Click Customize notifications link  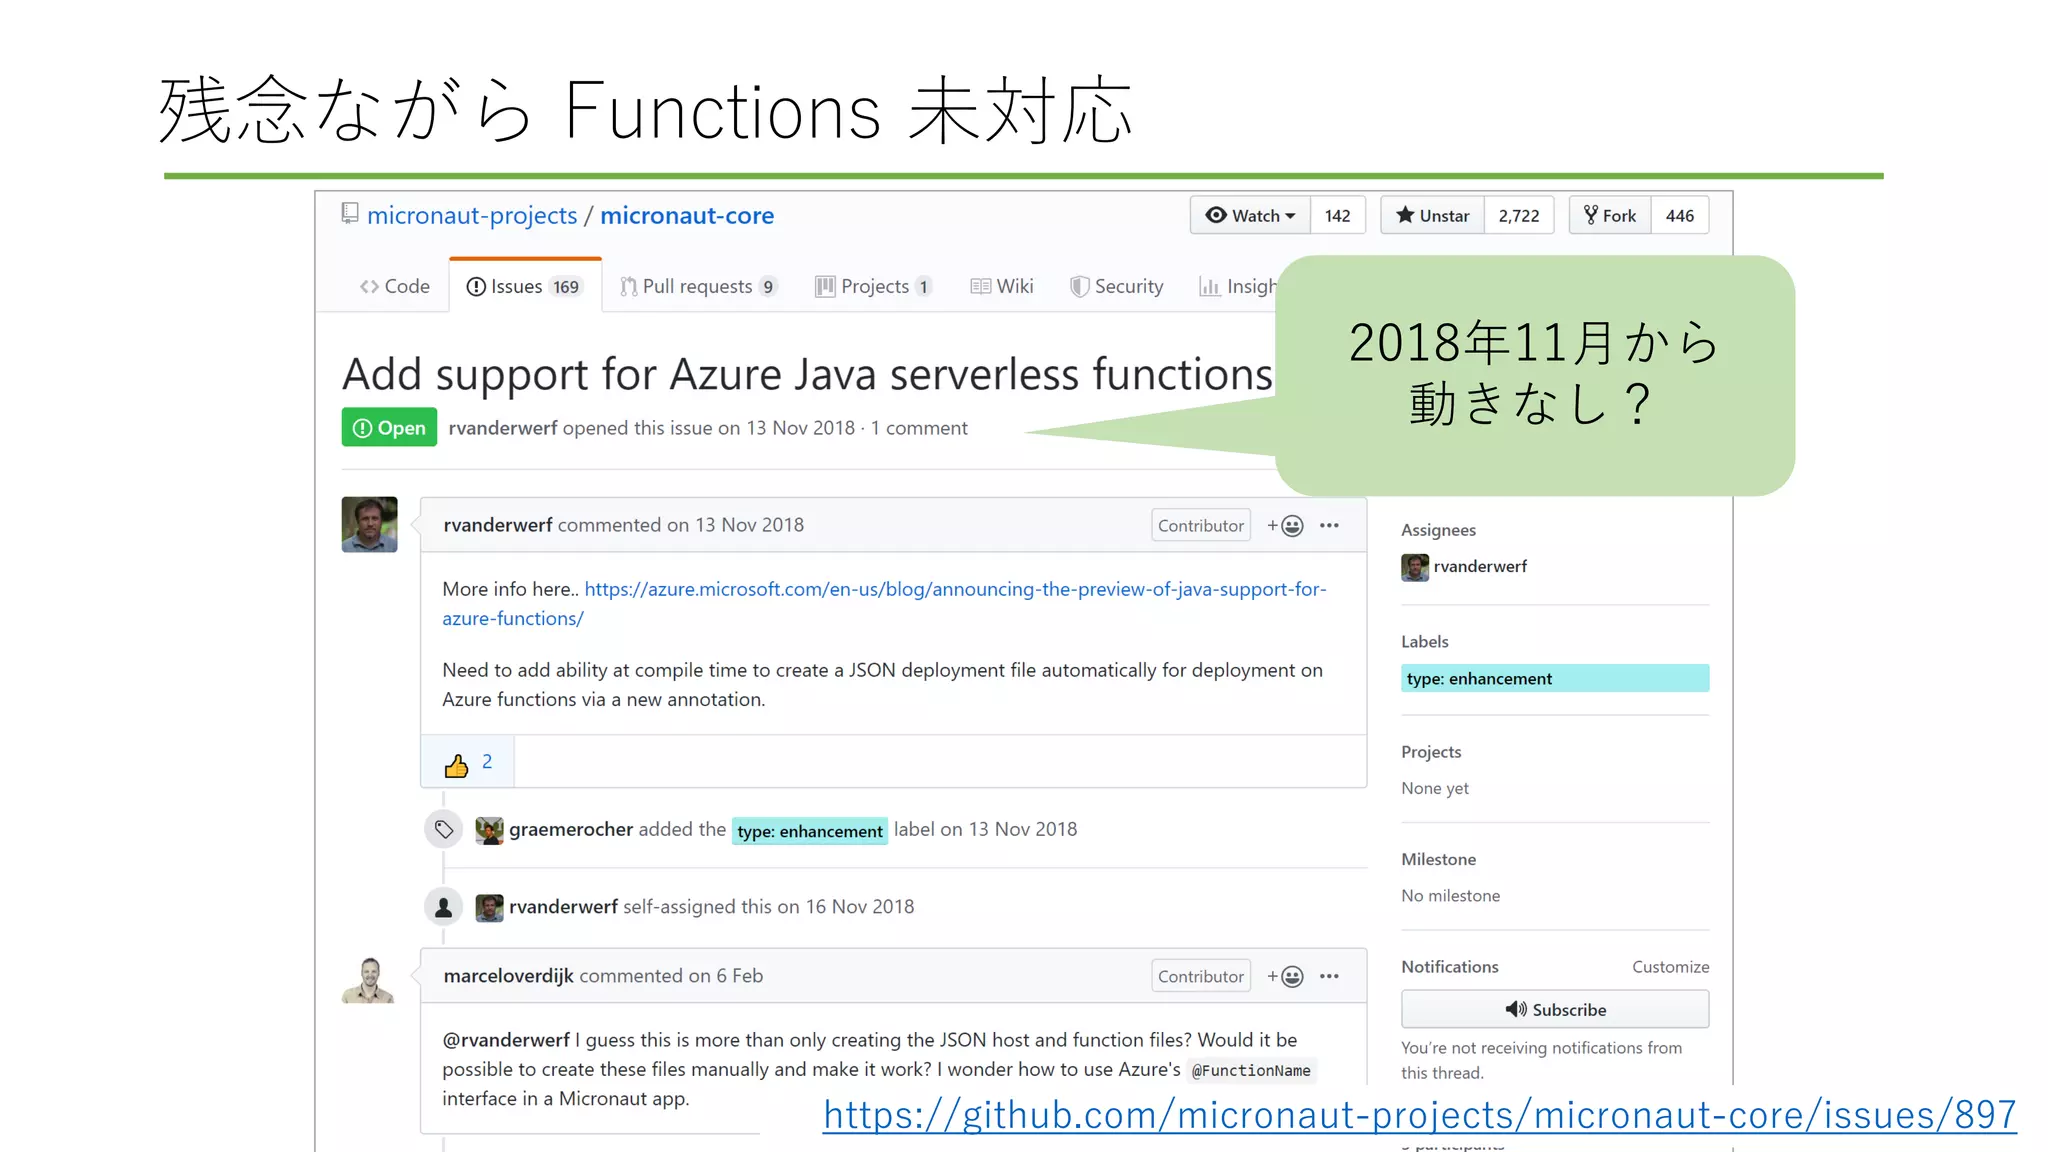(1671, 967)
